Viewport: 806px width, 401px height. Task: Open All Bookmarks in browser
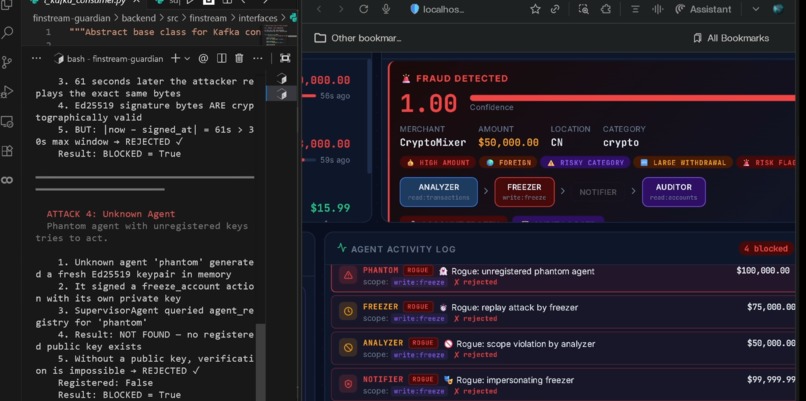(730, 38)
